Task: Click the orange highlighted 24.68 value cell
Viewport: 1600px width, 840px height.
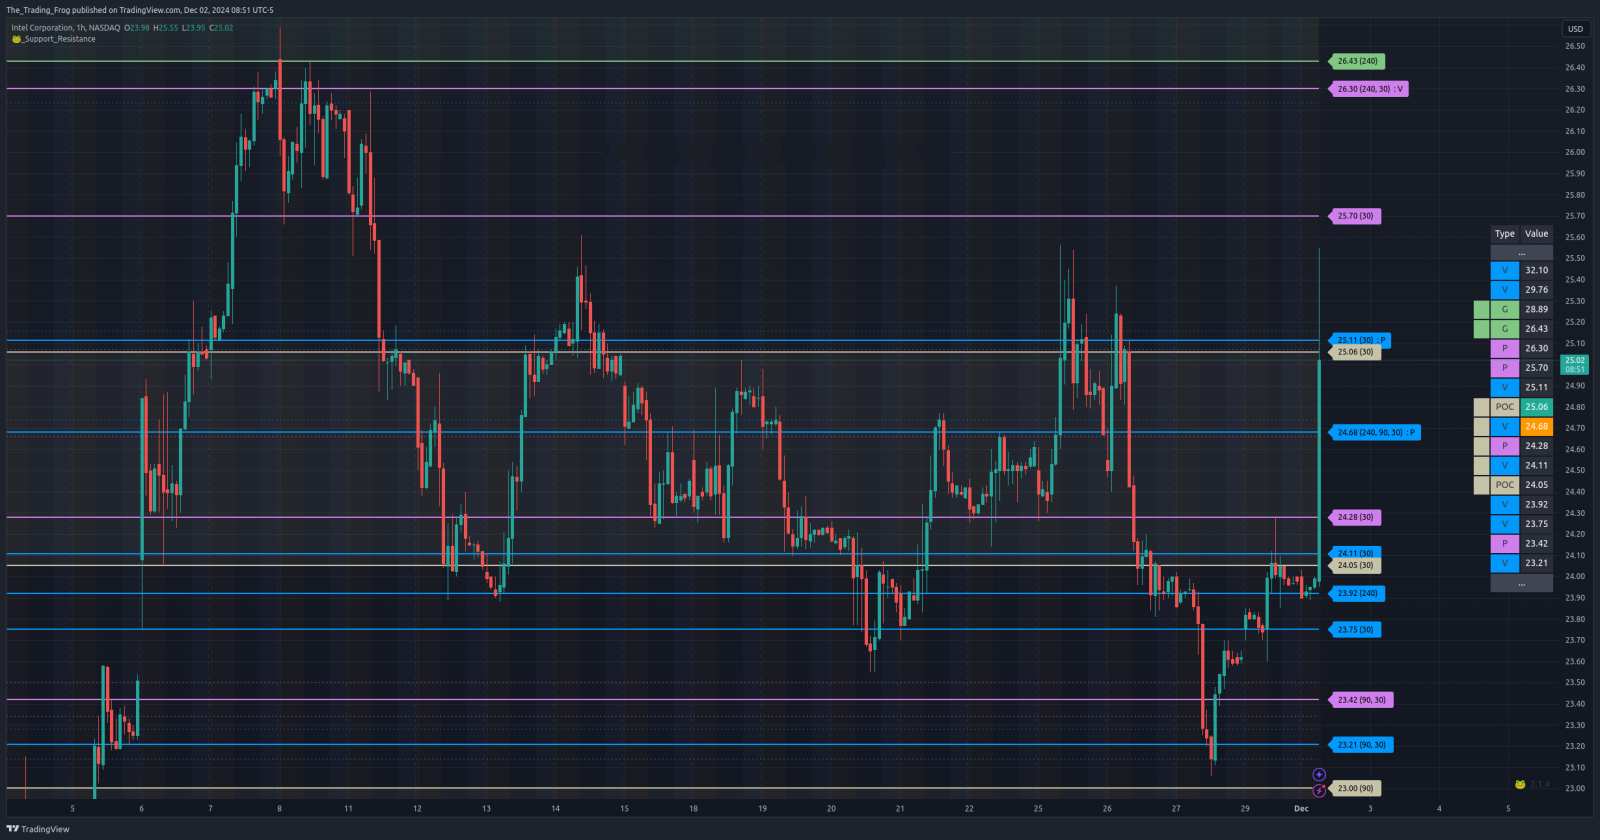Action: pos(1537,426)
